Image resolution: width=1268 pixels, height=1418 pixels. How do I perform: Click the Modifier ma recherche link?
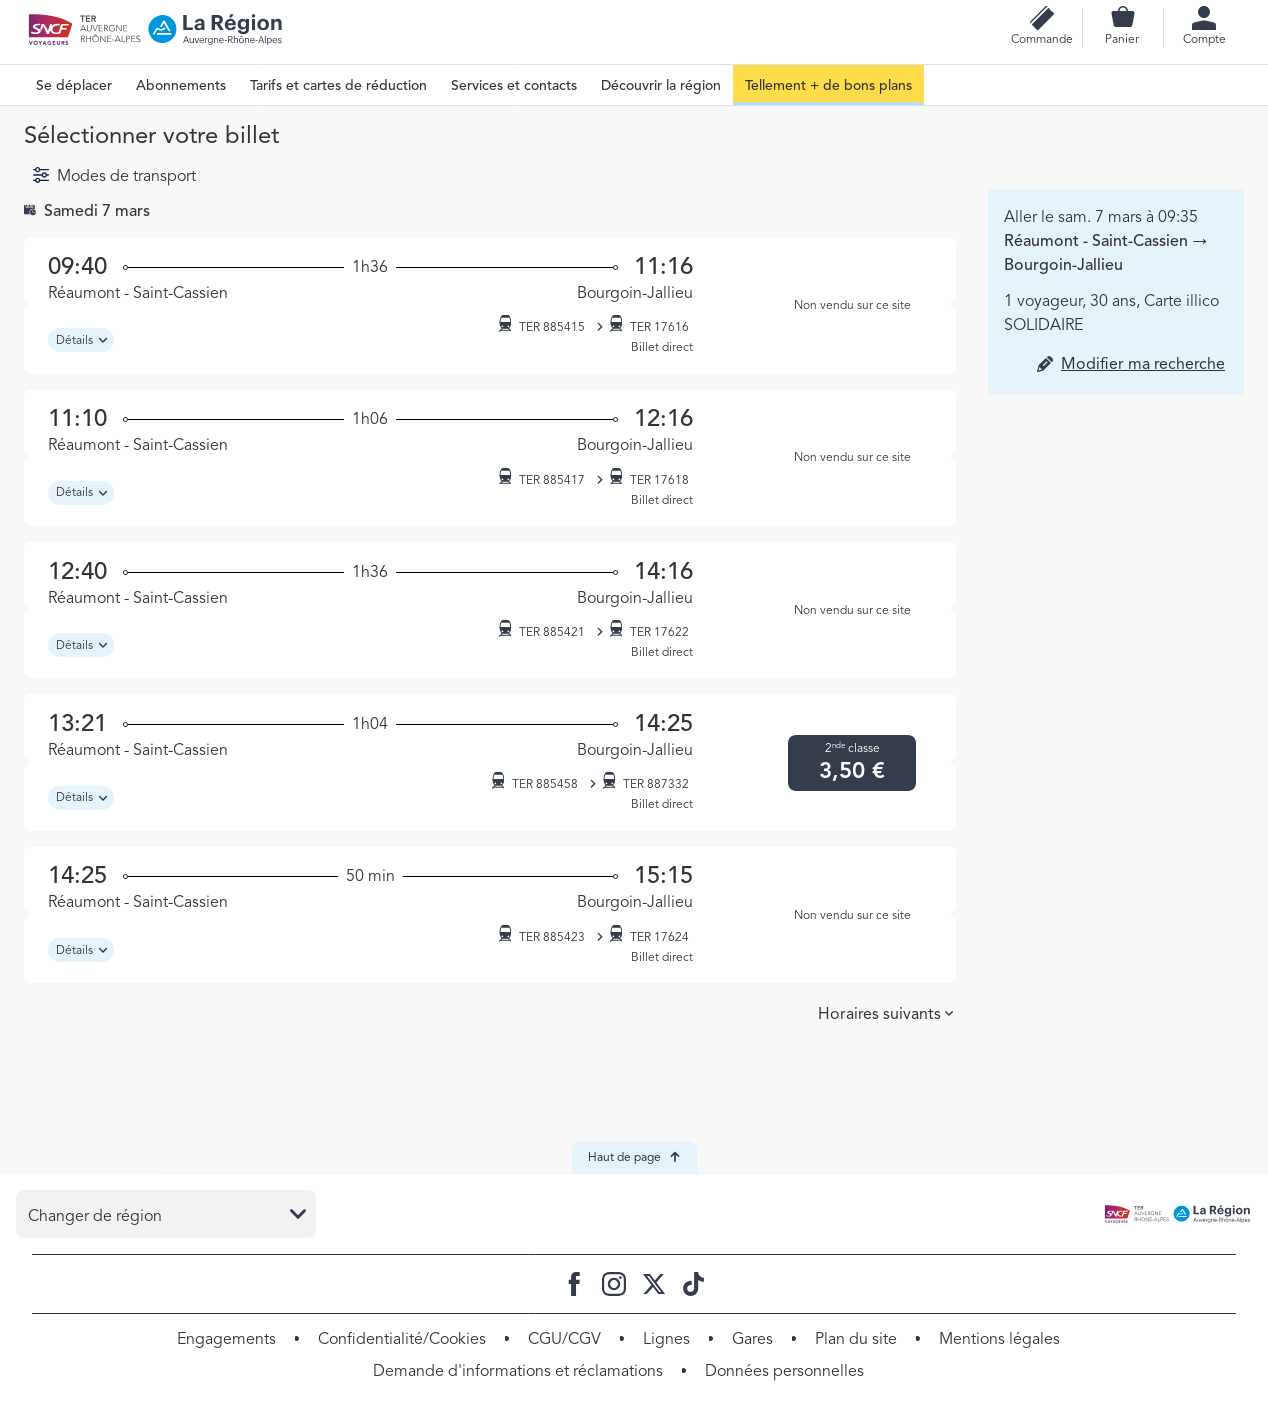pos(1142,364)
